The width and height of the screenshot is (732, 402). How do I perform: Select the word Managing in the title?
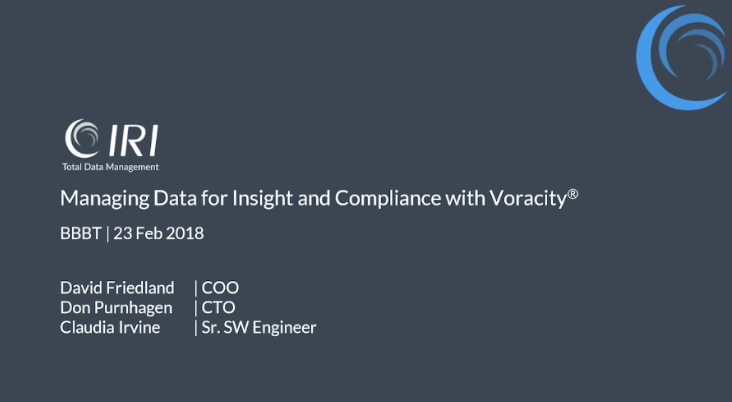click(x=105, y=198)
